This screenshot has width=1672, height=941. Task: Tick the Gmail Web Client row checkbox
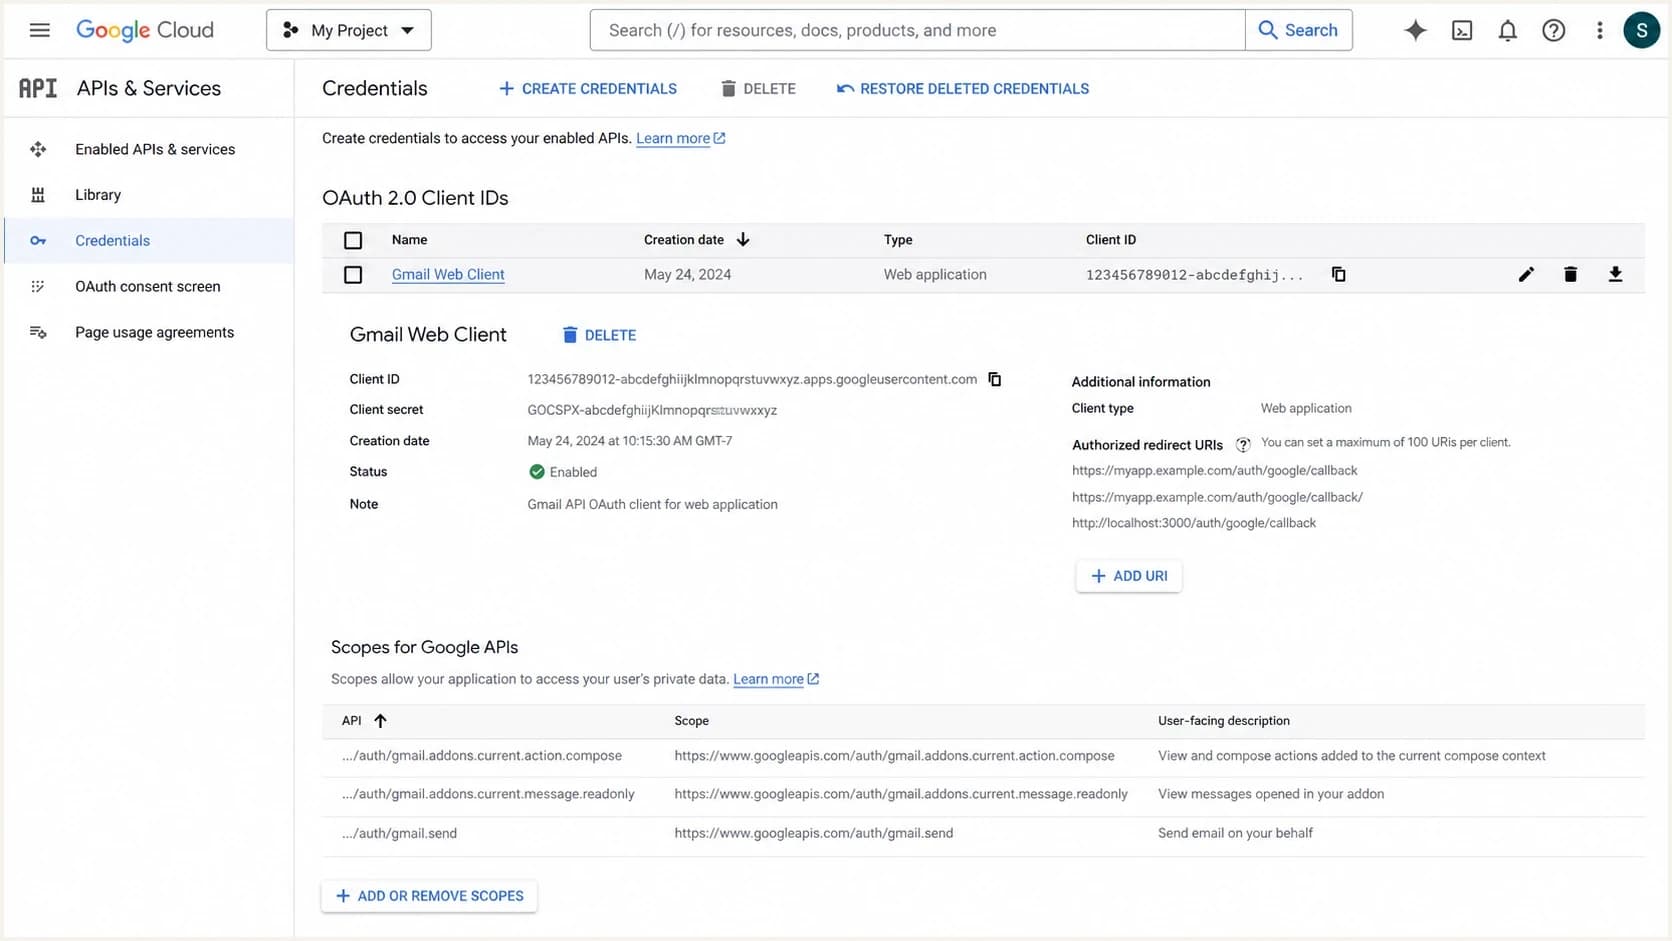coord(353,274)
